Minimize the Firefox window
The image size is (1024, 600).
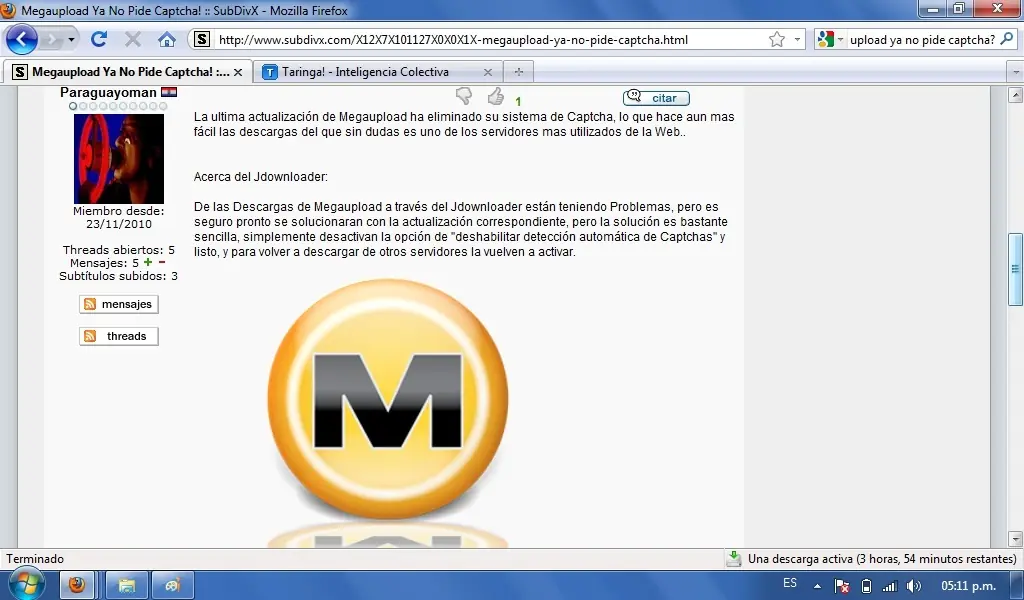[x=933, y=9]
